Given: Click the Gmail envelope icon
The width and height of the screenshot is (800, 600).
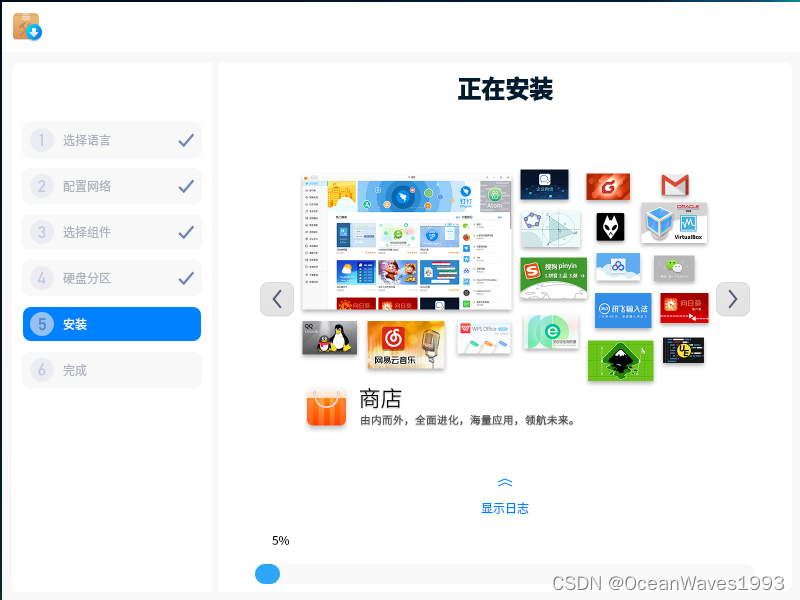Looking at the screenshot, I should click(x=675, y=185).
